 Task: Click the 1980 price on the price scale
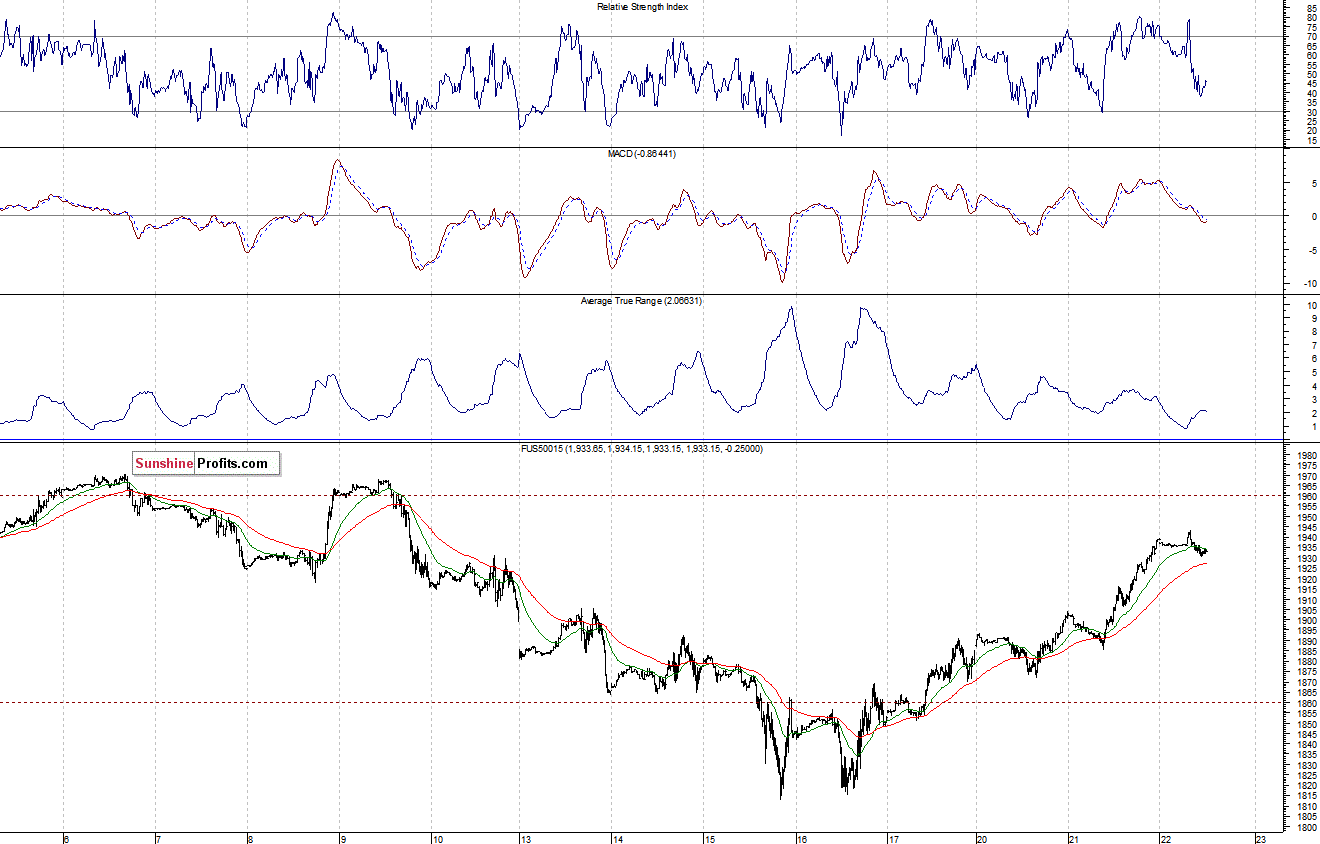[1305, 455]
